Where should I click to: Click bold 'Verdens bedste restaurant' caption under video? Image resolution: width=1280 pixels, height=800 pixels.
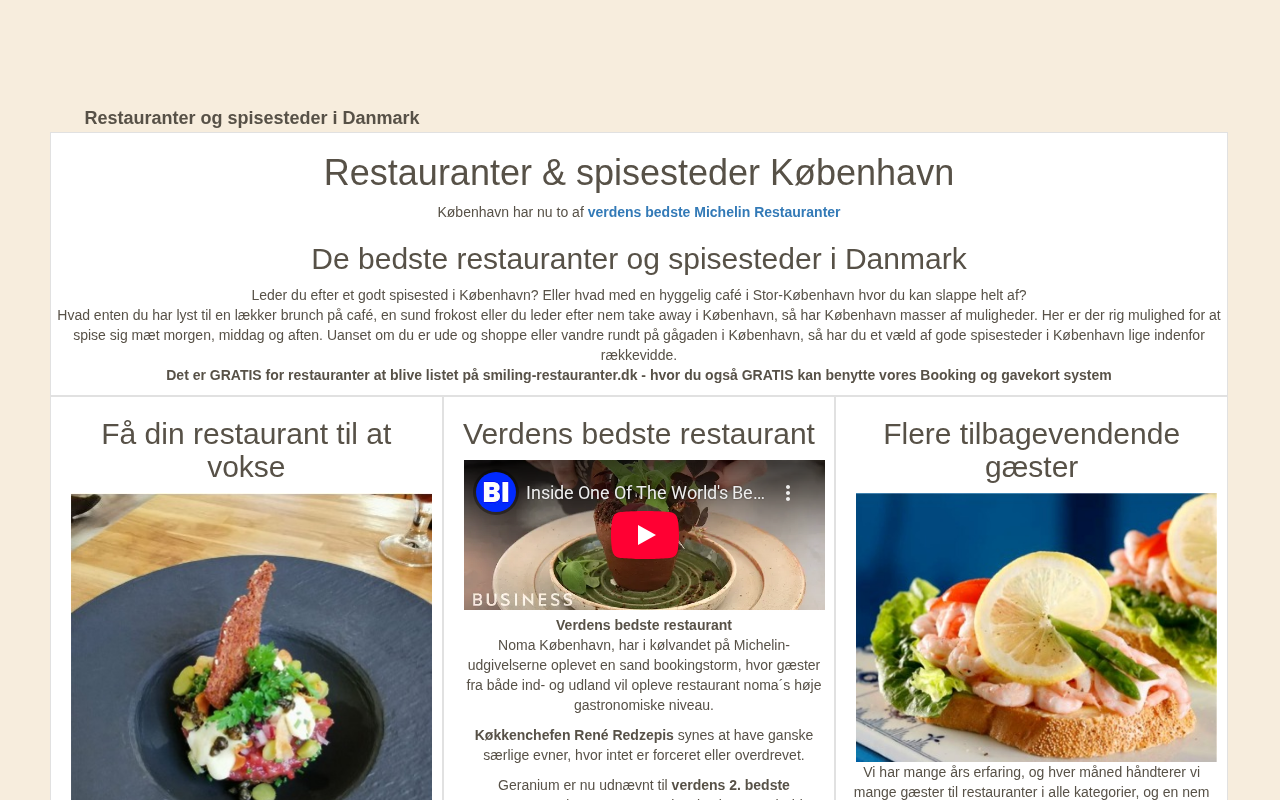644,625
